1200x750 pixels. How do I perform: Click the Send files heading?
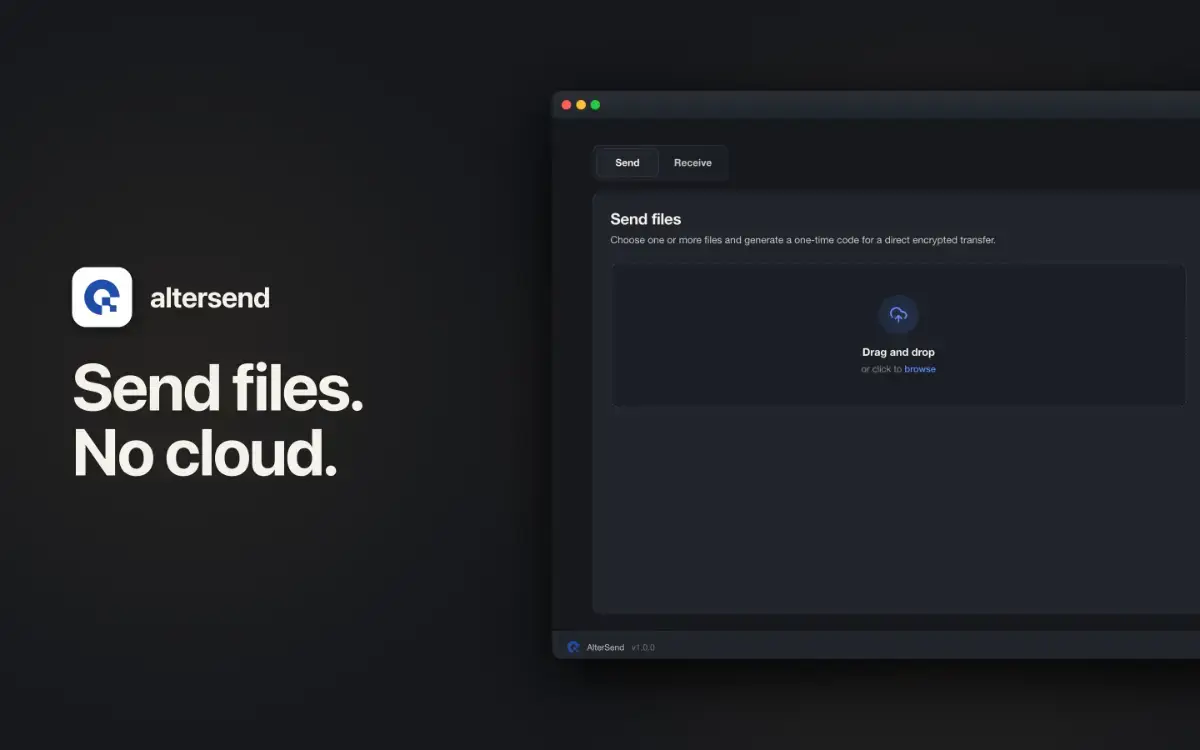[x=646, y=219]
